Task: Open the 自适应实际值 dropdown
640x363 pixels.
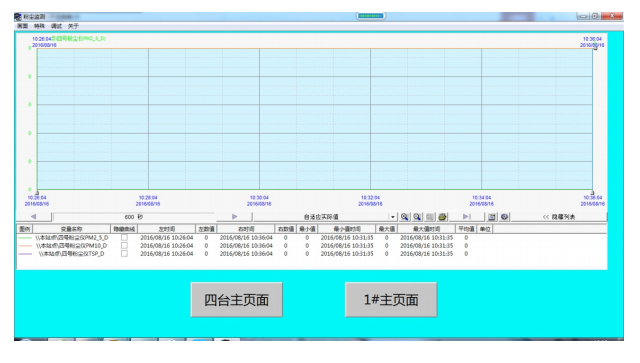Action: click(x=392, y=217)
